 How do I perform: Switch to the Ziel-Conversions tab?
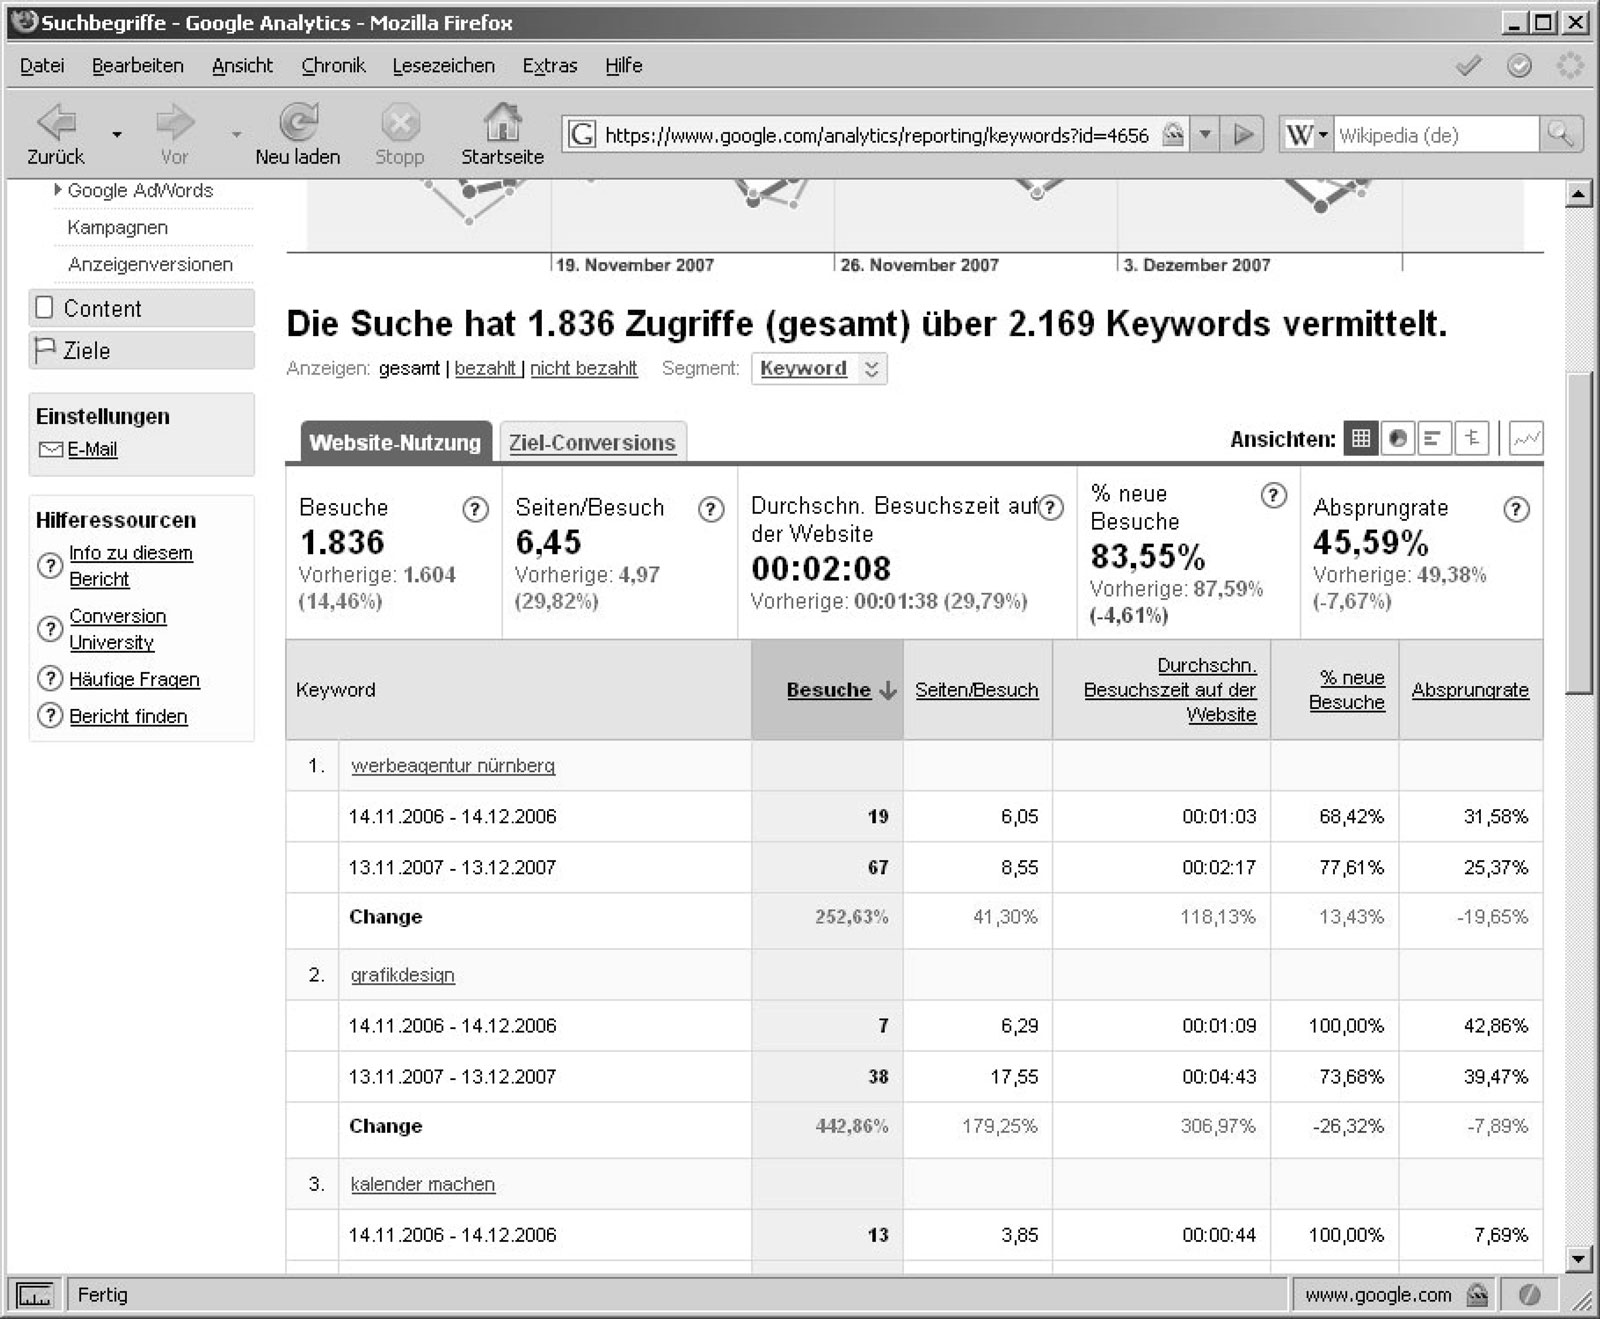pos(592,443)
